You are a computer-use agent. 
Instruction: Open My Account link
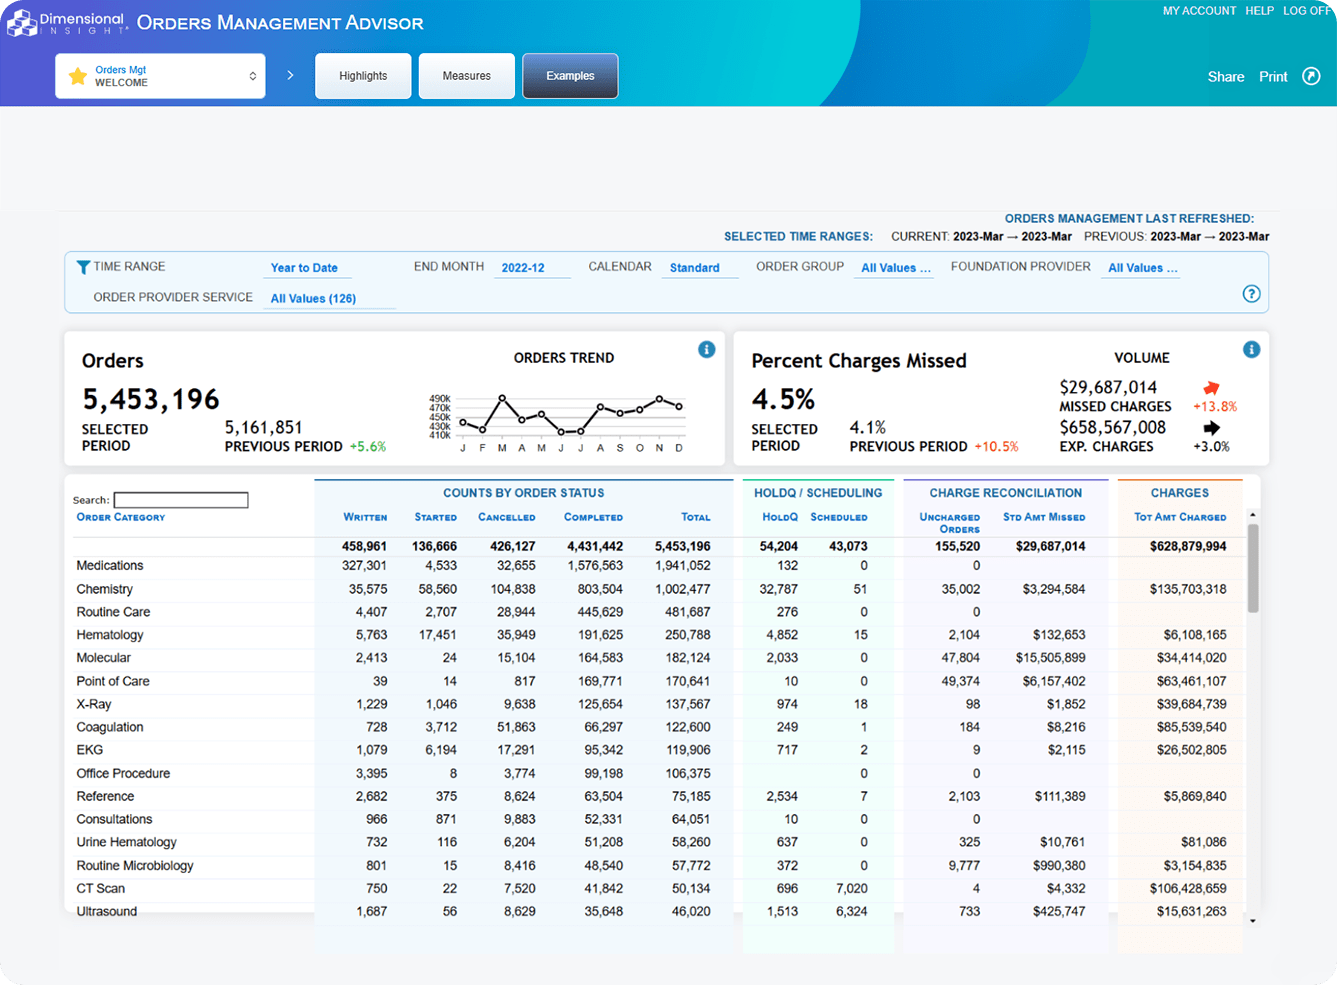coord(1199,11)
